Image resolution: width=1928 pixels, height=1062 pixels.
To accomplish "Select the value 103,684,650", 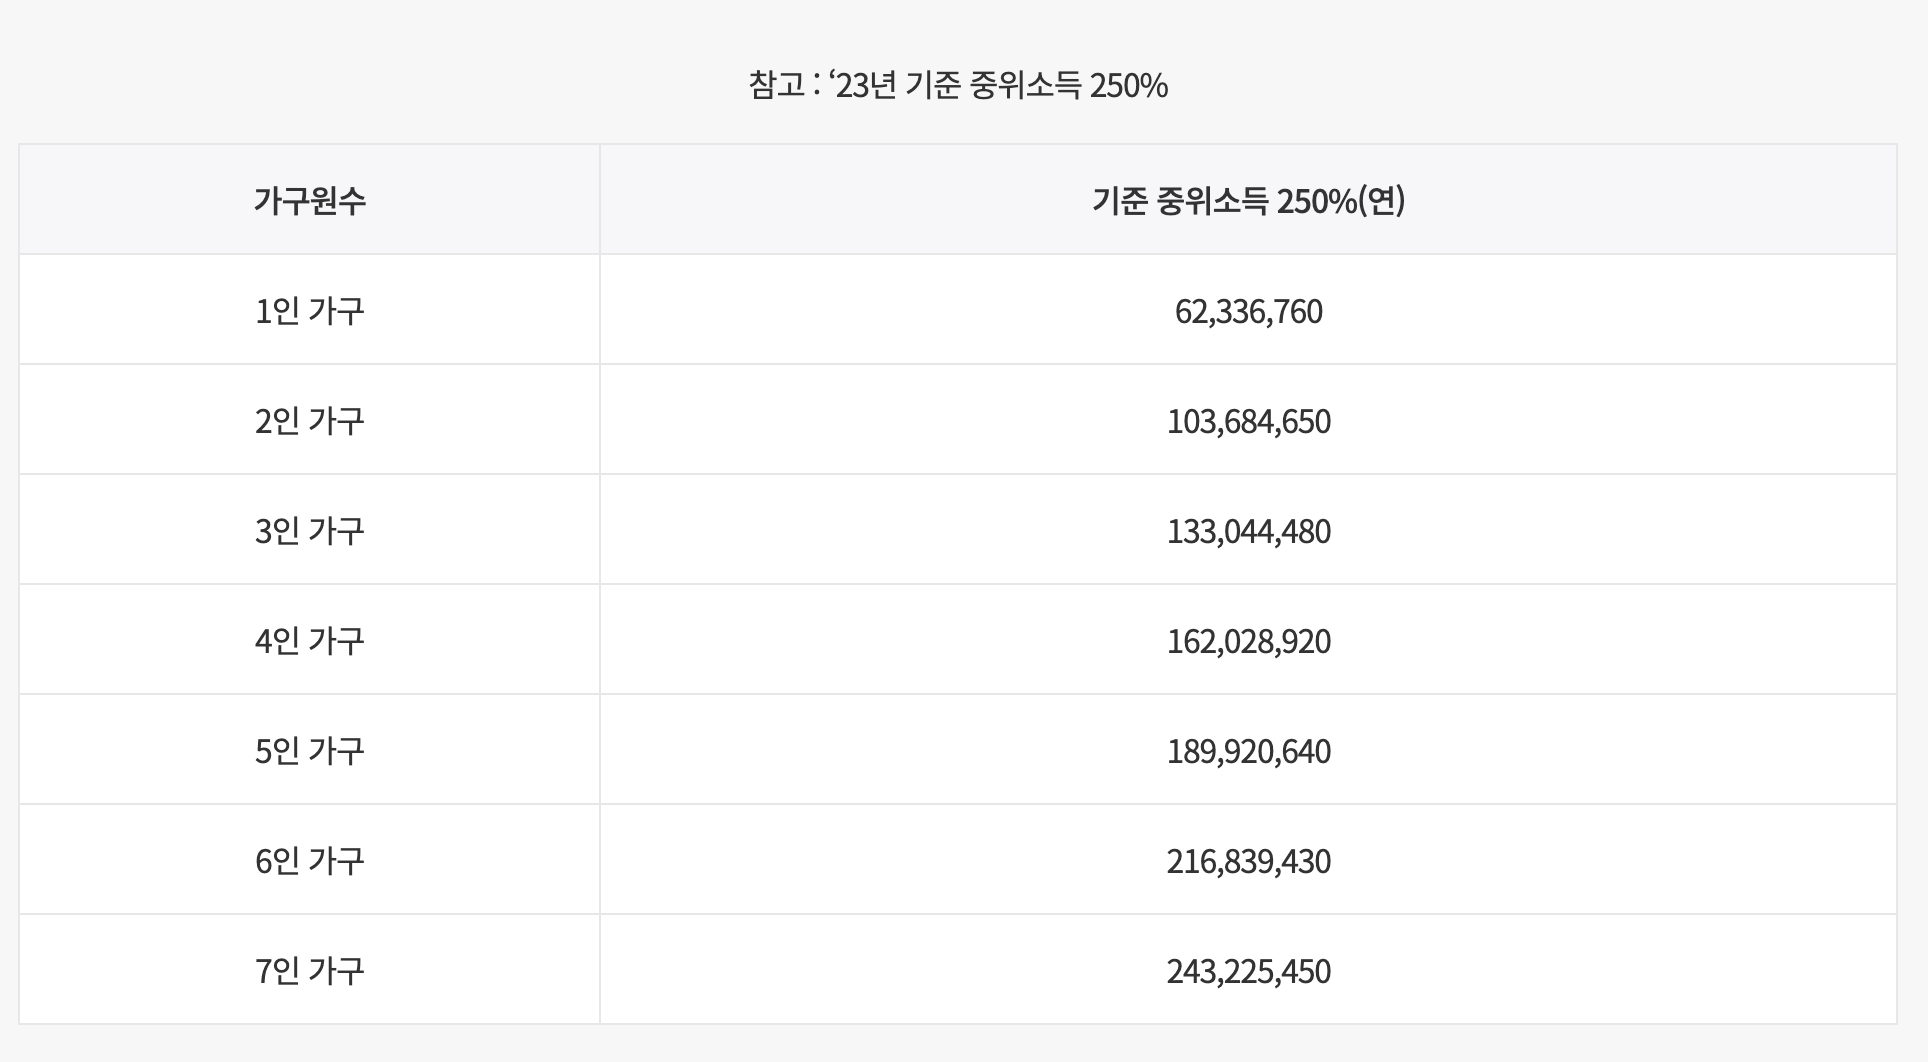I will (1248, 422).
